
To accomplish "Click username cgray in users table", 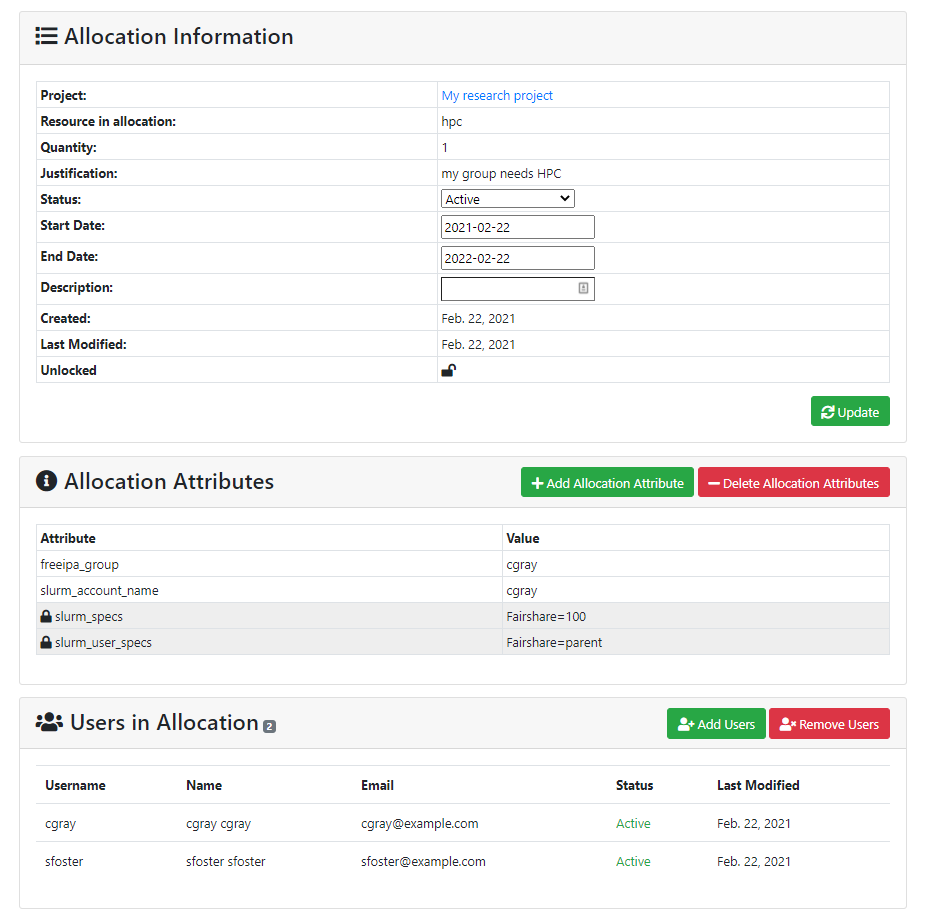I will click(x=60, y=824).
